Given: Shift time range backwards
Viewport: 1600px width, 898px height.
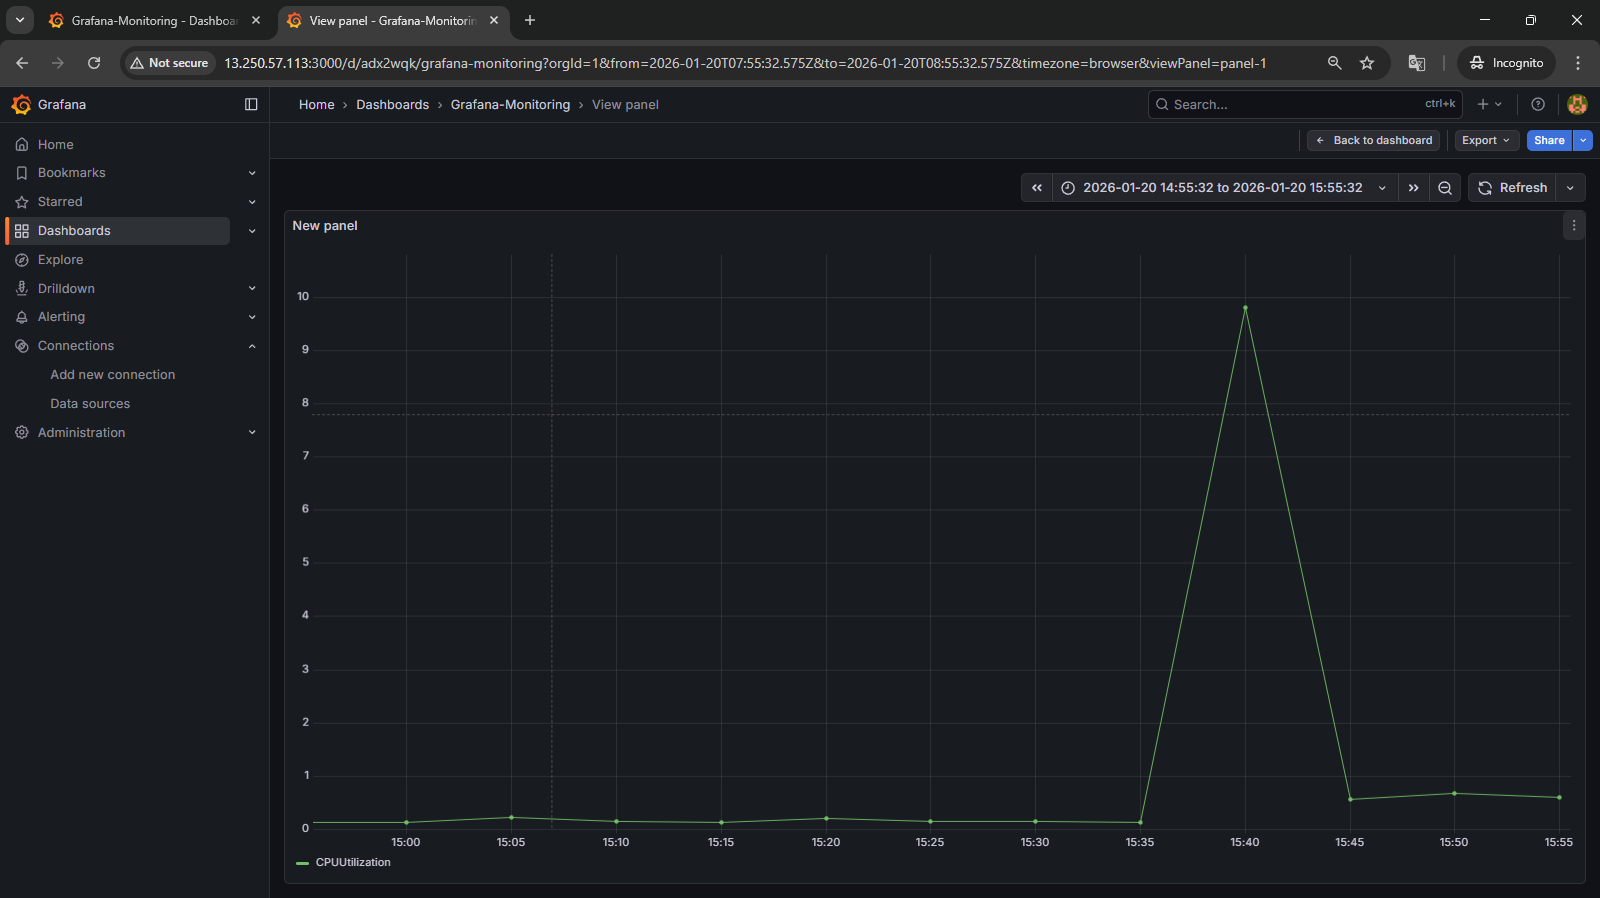Looking at the screenshot, I should click(x=1037, y=188).
